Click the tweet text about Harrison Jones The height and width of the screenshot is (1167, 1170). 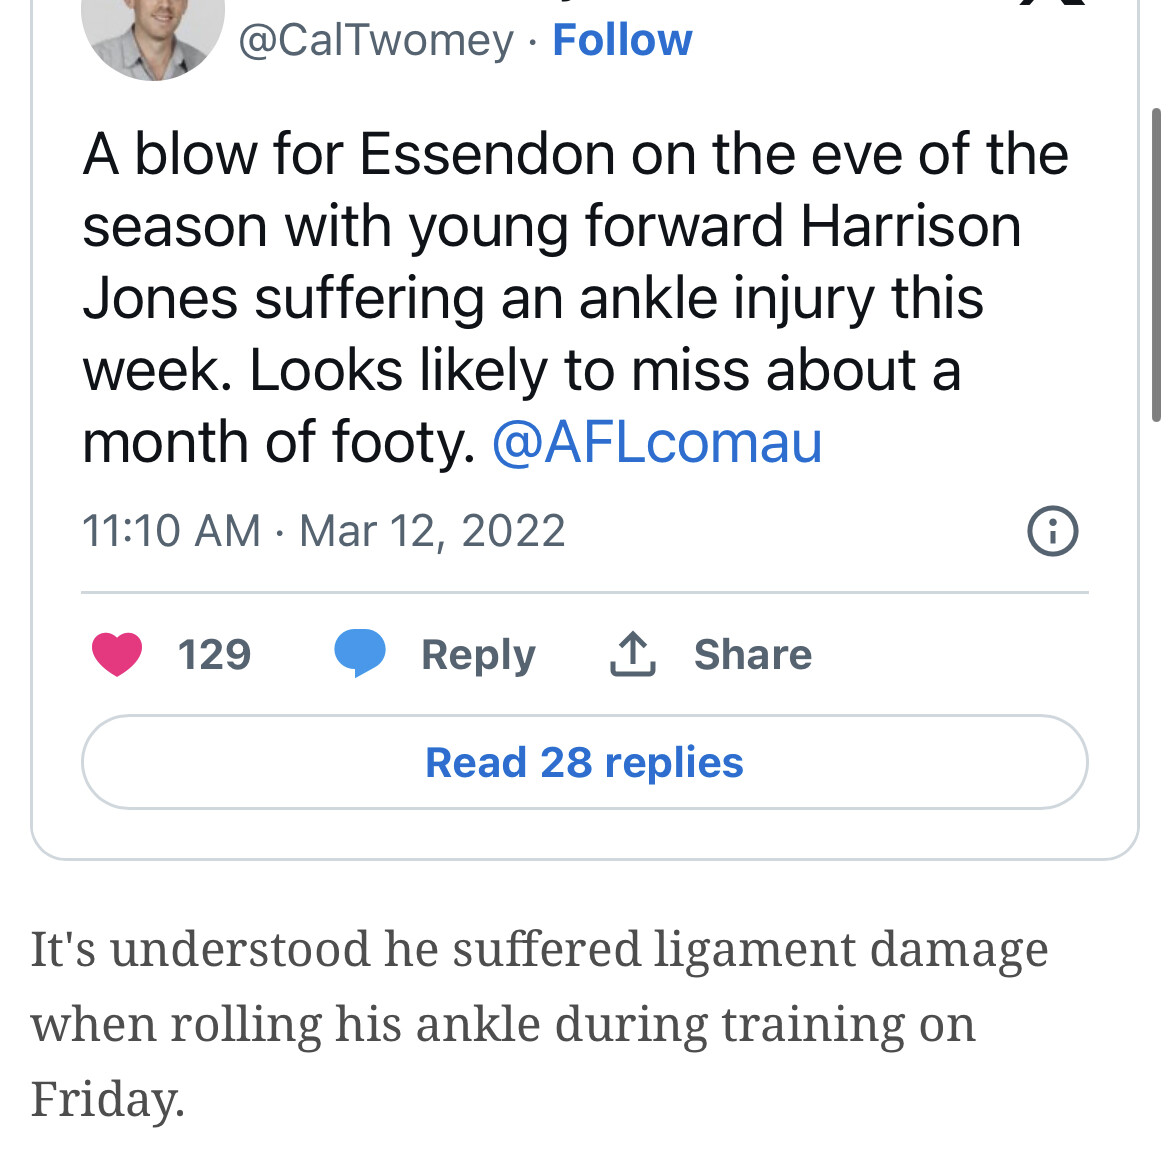pos(575,298)
